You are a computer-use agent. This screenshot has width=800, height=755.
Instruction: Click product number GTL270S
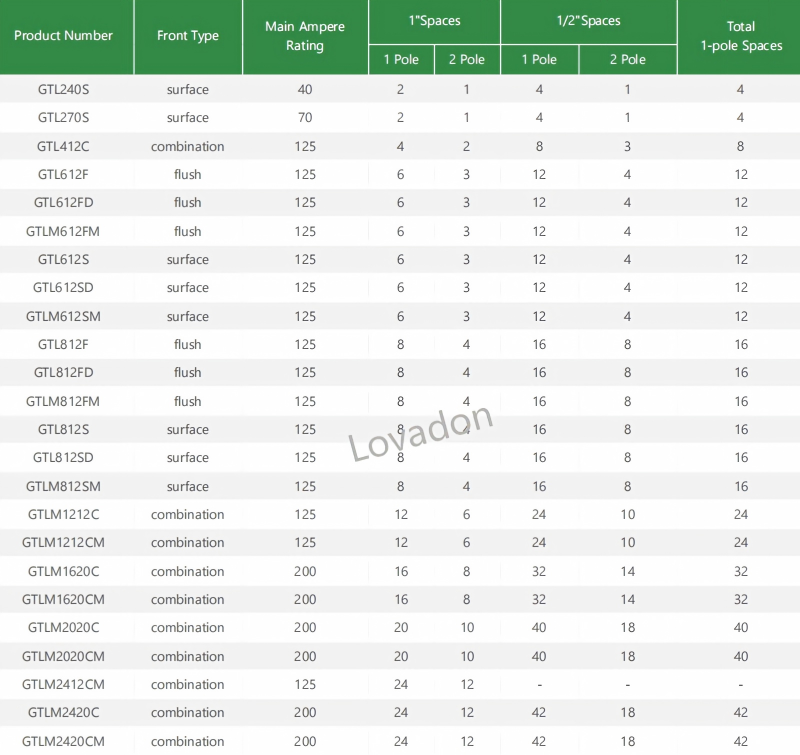tap(63, 118)
